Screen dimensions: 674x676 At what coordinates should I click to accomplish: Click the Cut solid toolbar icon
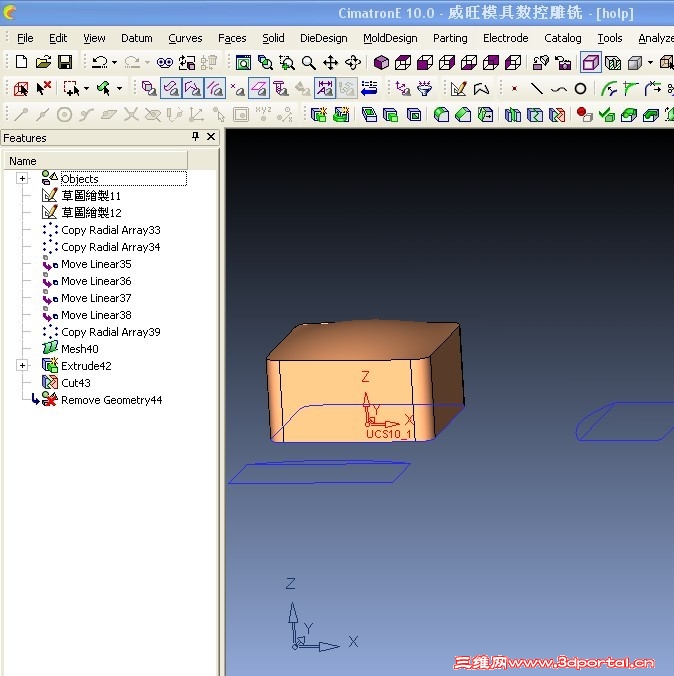click(x=557, y=115)
